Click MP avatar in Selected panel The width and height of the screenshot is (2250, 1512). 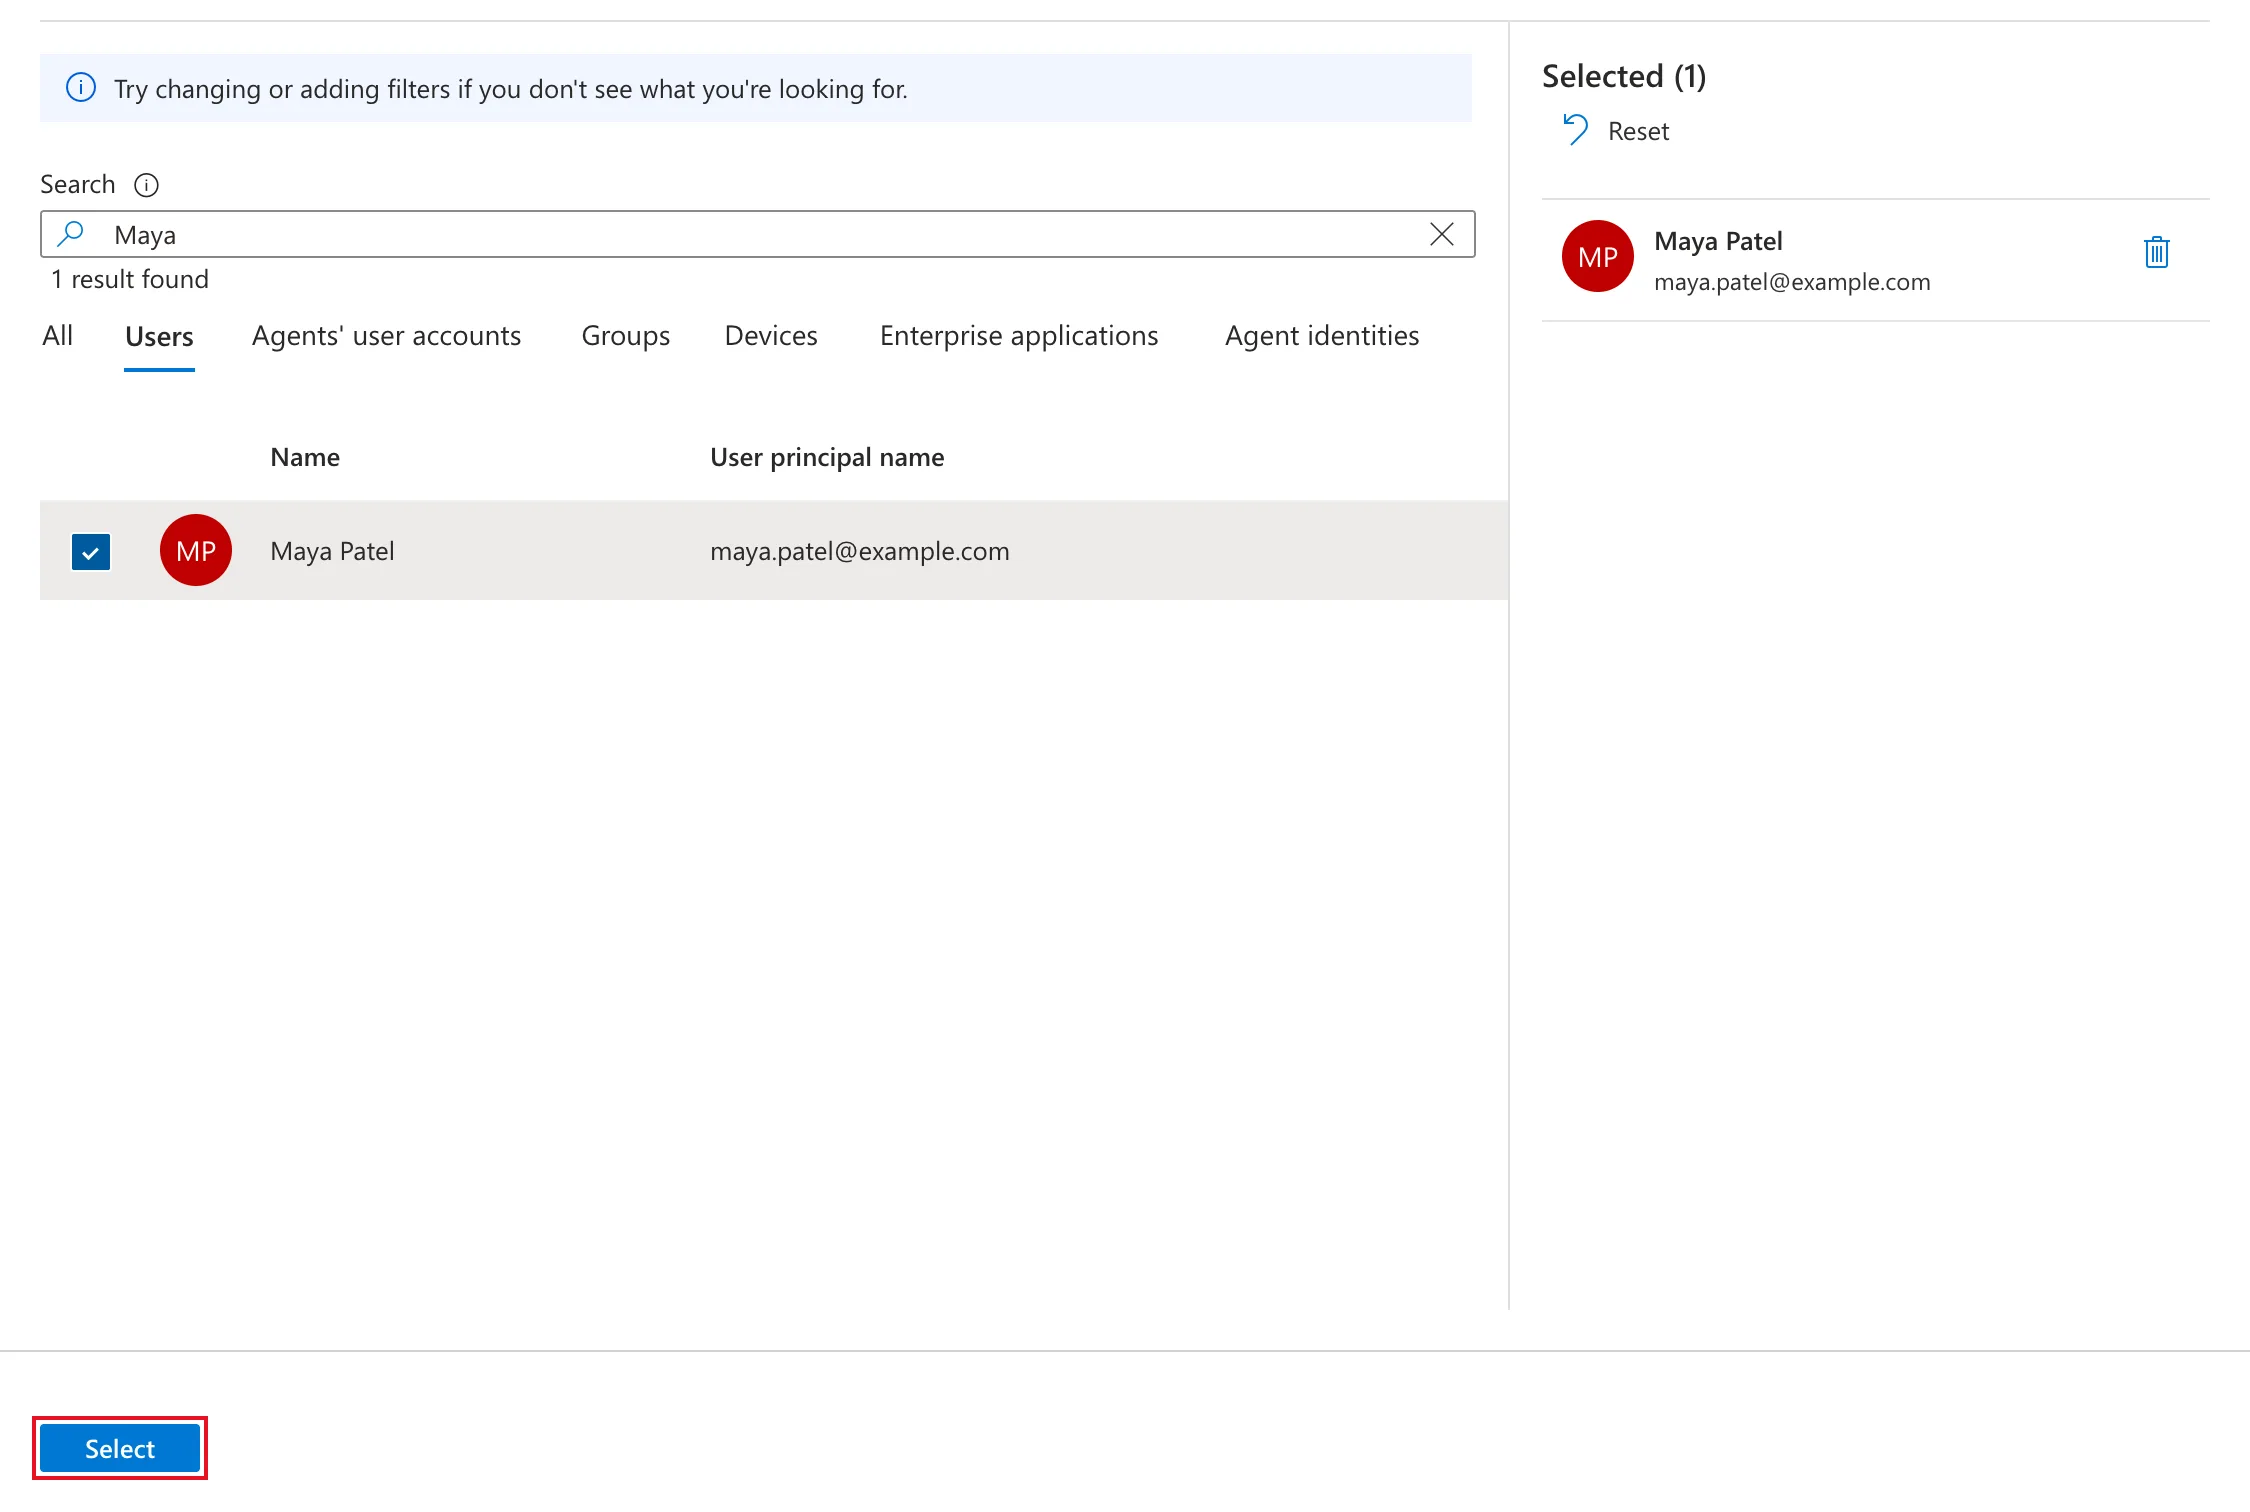click(1598, 256)
